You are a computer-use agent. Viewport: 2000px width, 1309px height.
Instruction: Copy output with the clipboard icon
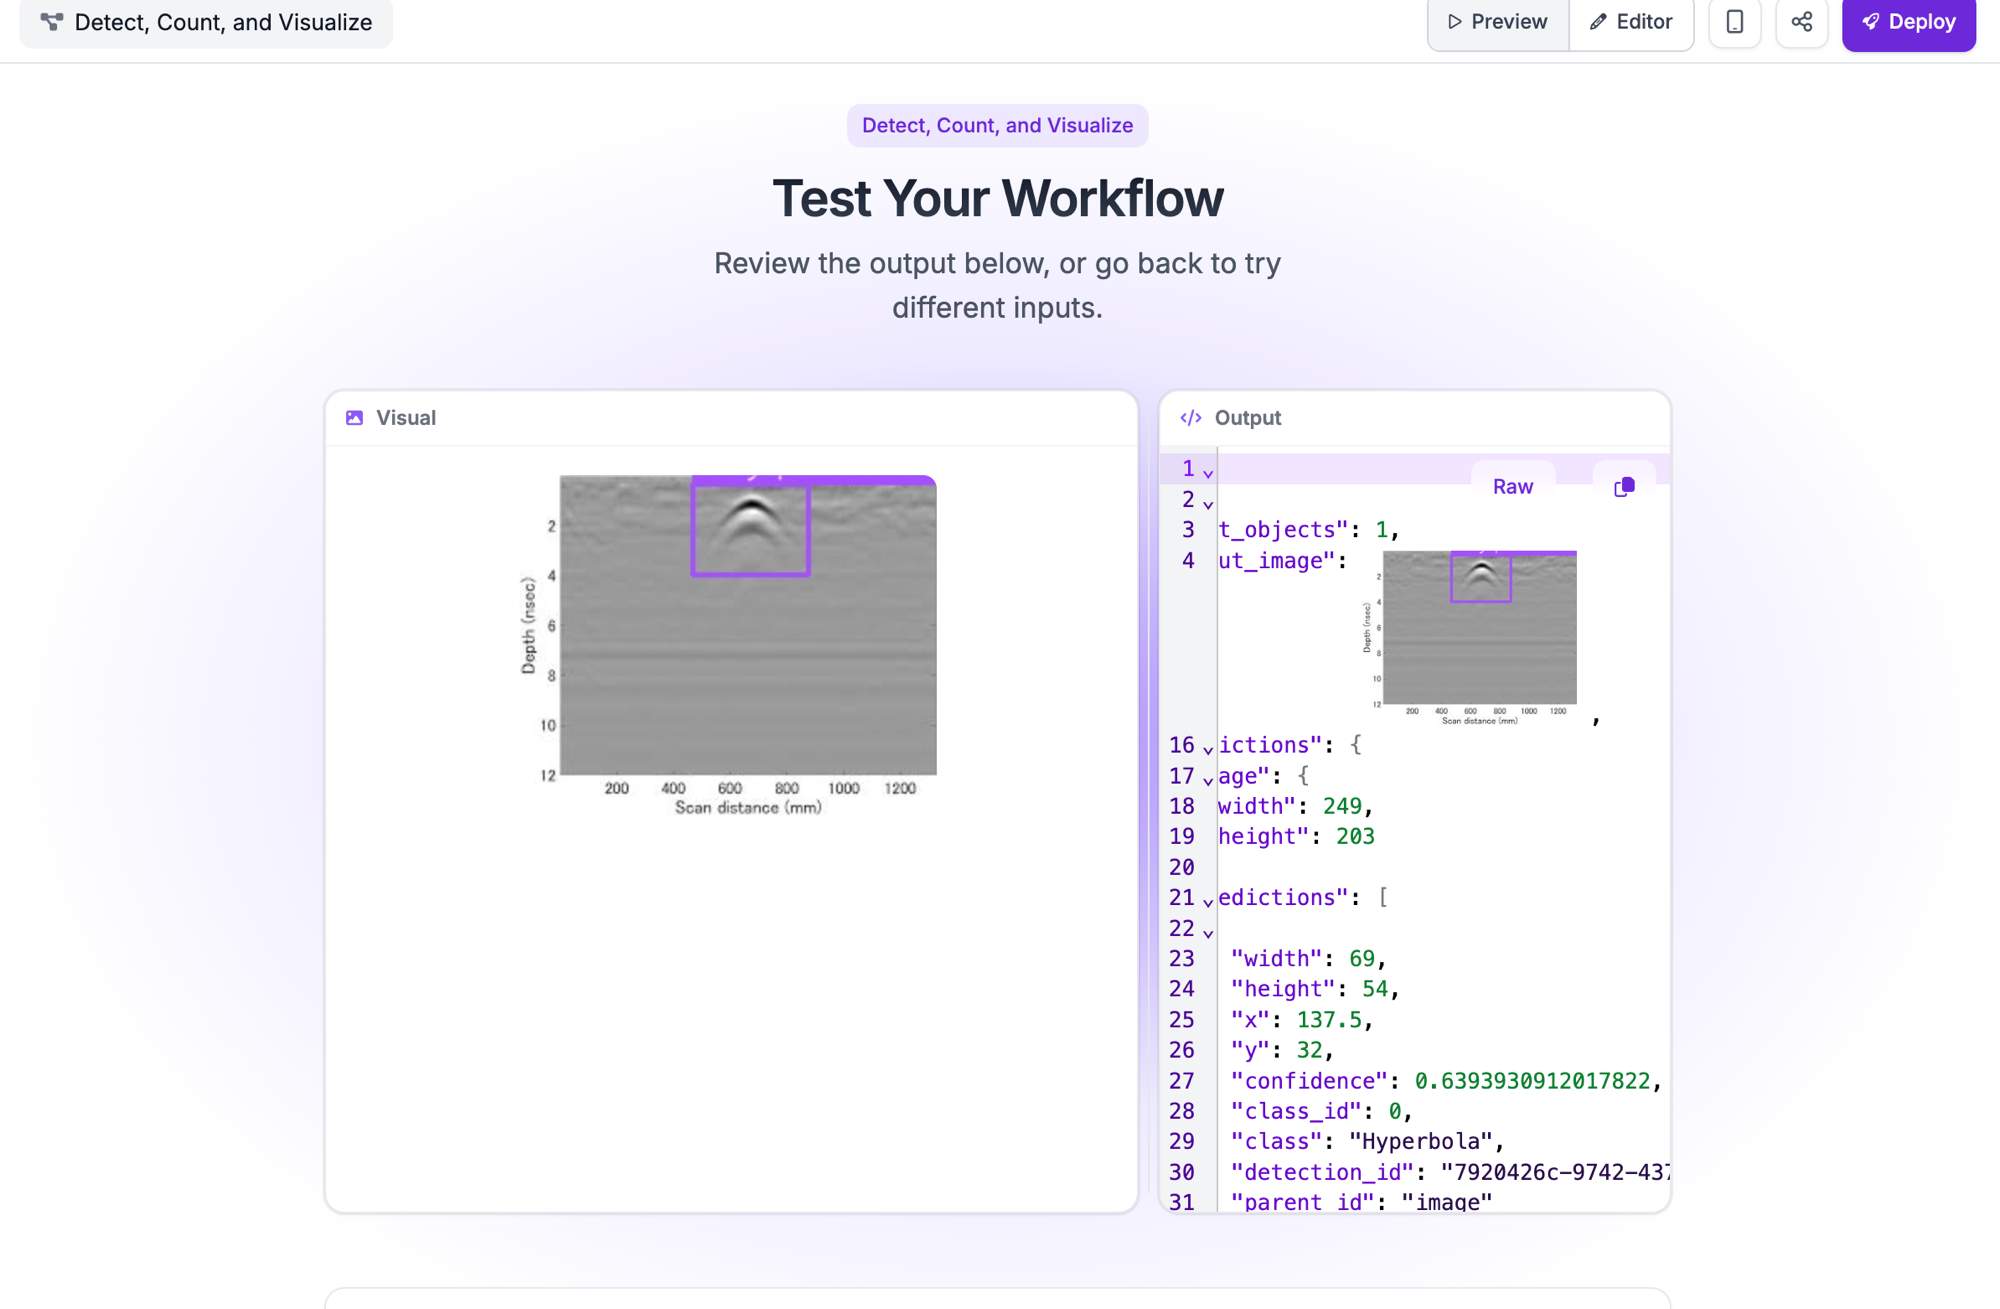[1623, 487]
